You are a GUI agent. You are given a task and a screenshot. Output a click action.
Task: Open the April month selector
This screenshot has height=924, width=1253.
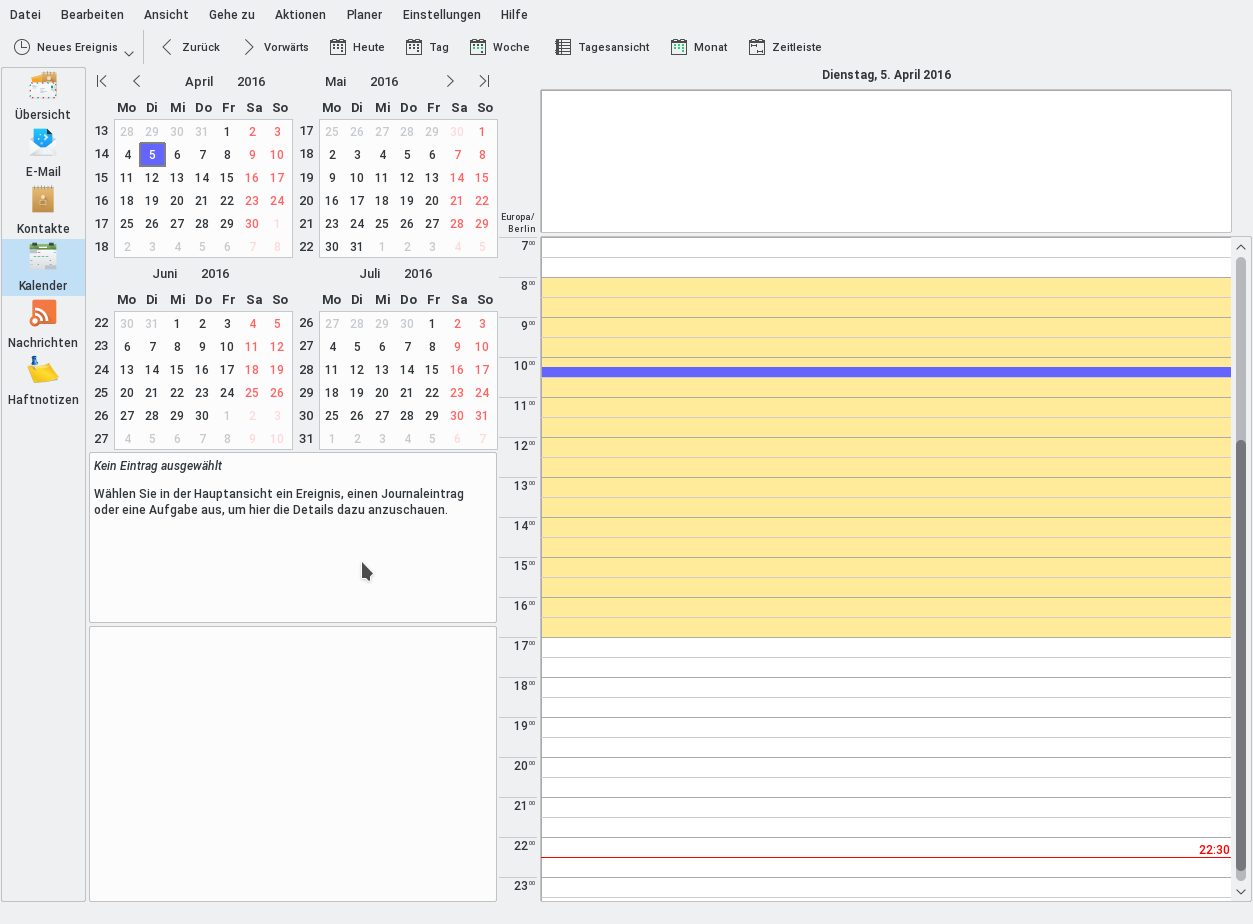[x=199, y=82]
